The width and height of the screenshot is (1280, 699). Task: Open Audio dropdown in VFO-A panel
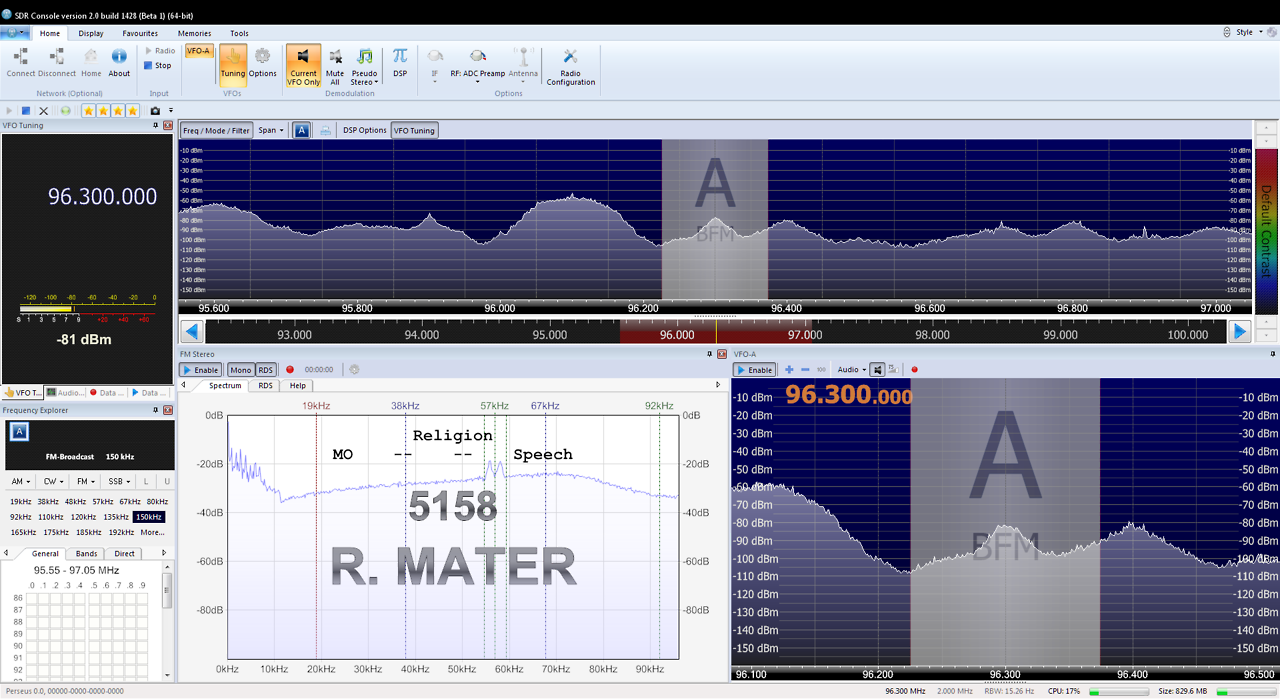[851, 370]
